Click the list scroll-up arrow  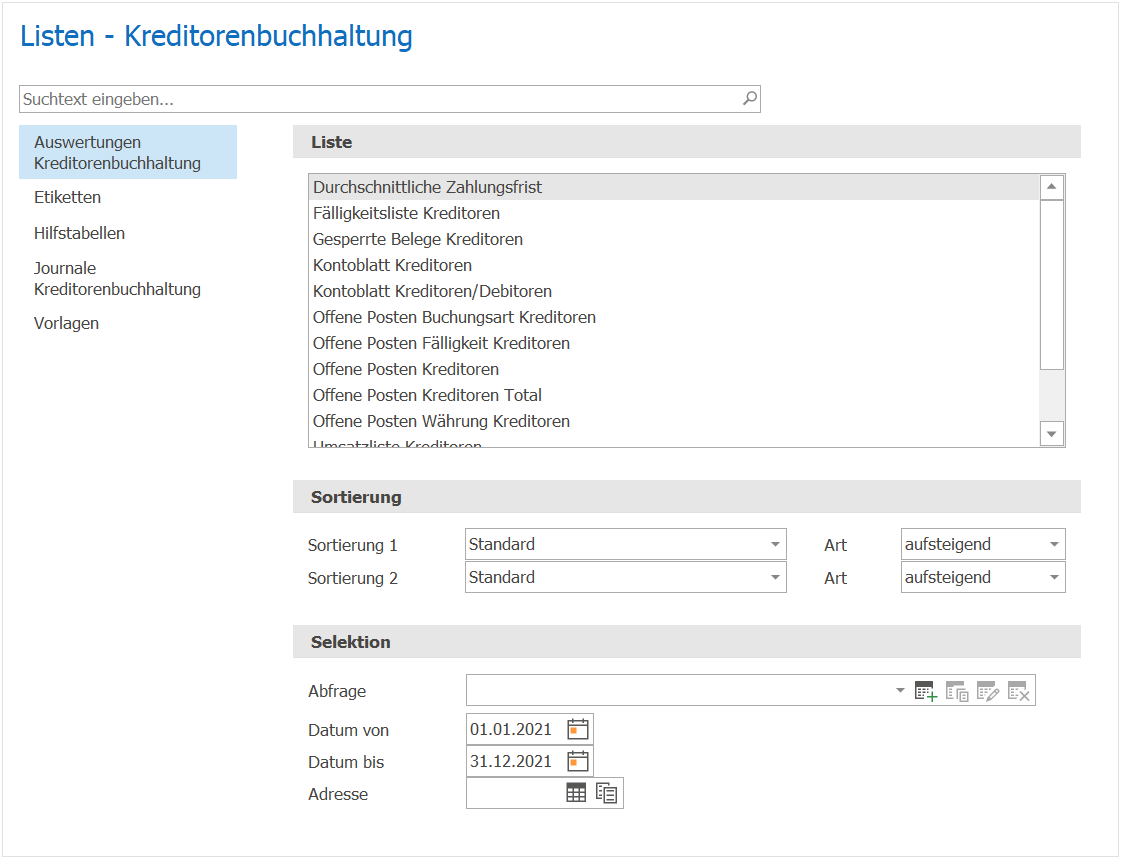1051,187
